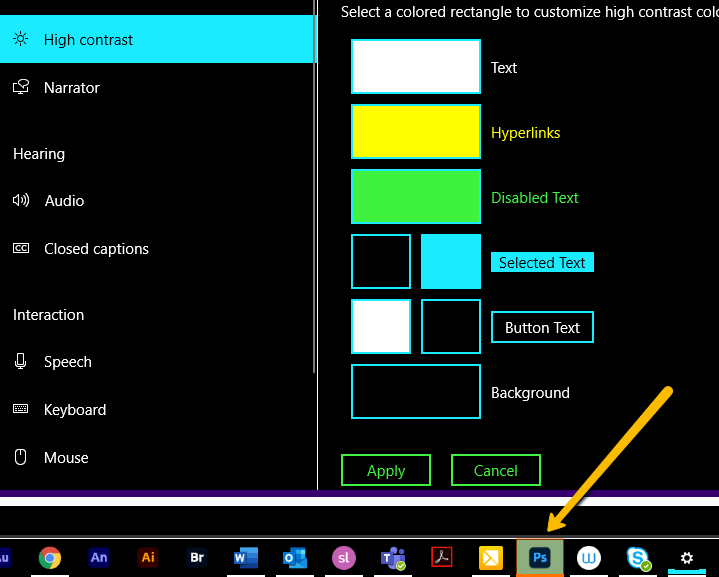Go to Narrator settings
This screenshot has width=719, height=577.
[71, 88]
